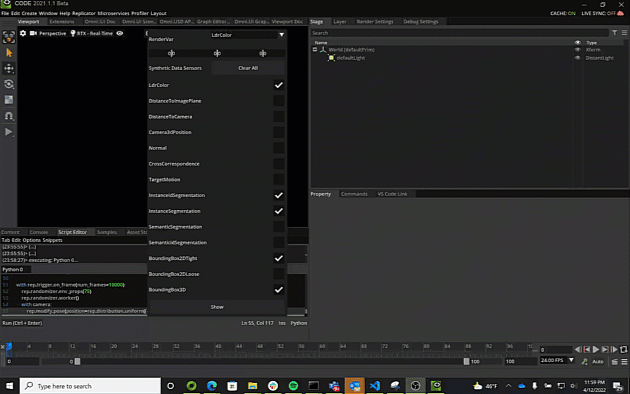The image size is (630, 394).
Task: Uncheck BoundingBox3D sensor
Action: pyautogui.click(x=278, y=290)
